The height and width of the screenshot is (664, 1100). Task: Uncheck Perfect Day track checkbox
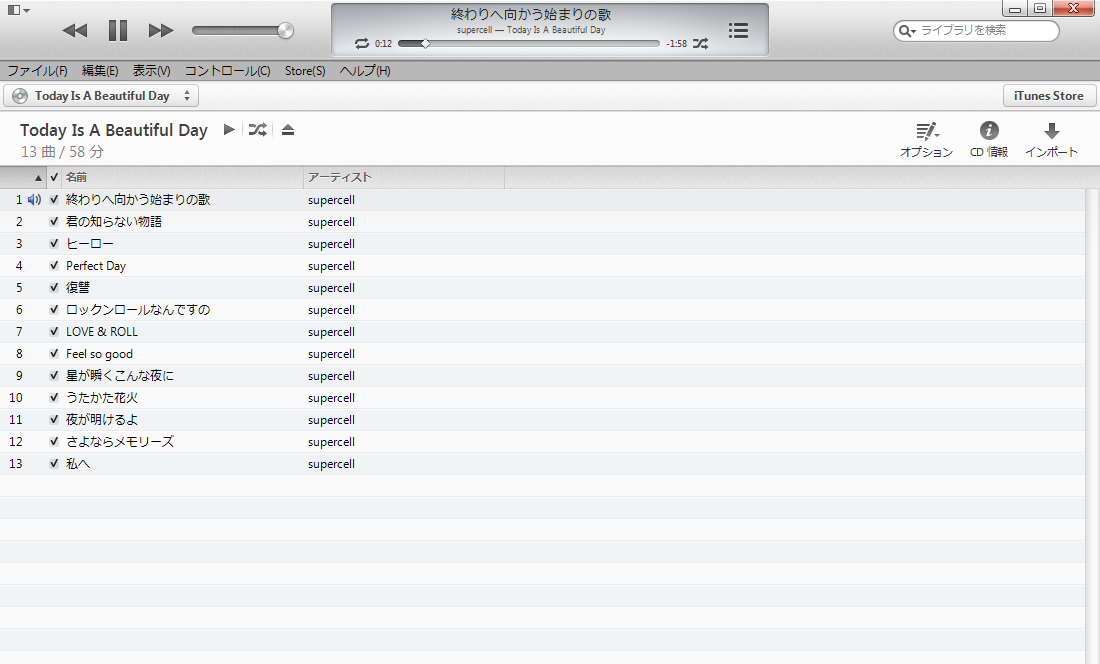coord(54,266)
